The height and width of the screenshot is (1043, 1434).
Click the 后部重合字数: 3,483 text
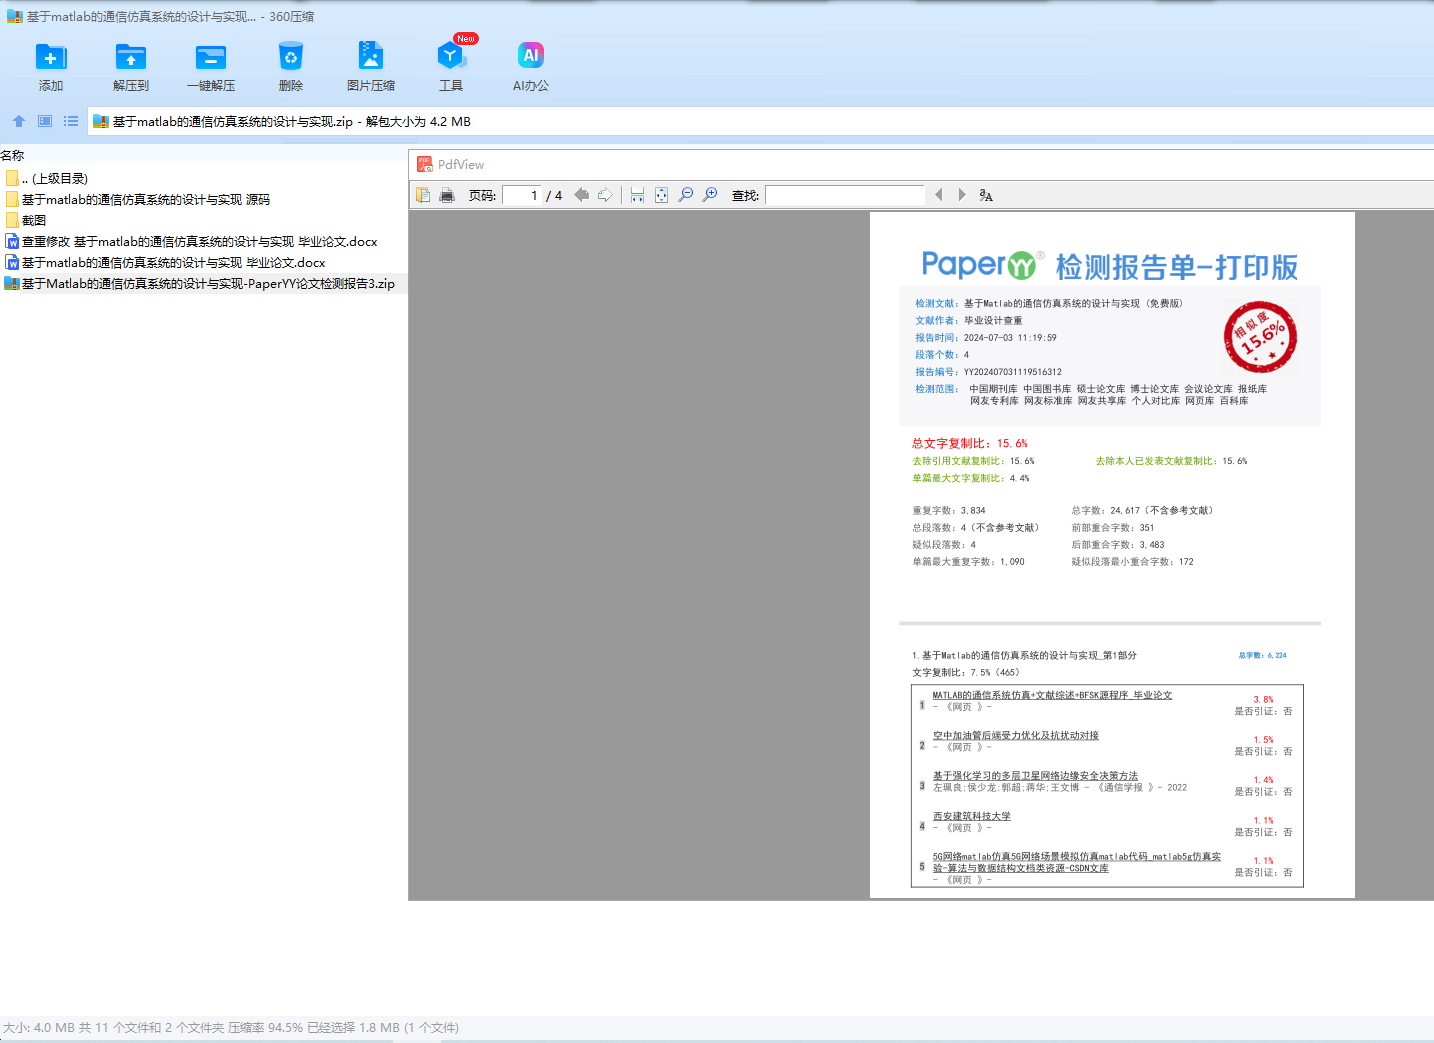[1118, 545]
